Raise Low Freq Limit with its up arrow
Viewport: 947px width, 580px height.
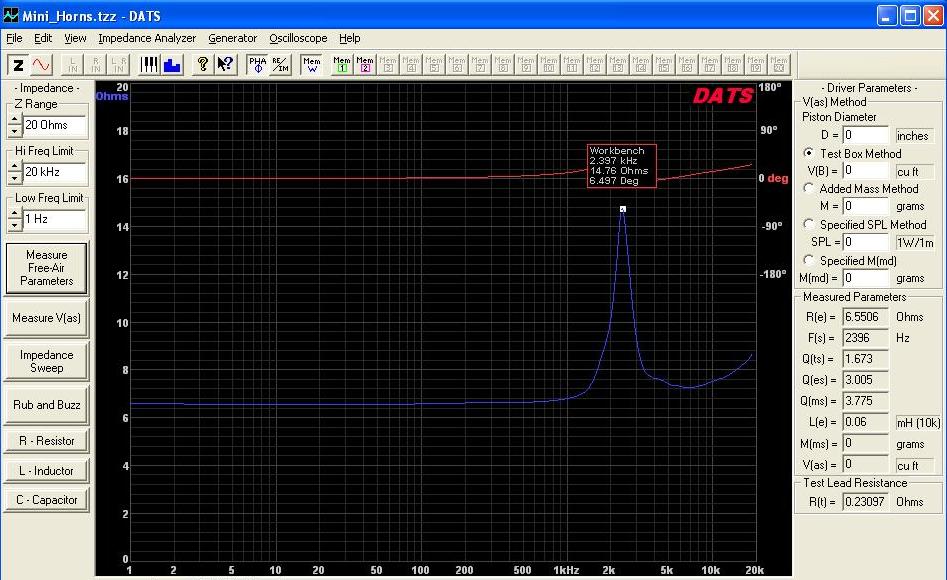point(14,213)
